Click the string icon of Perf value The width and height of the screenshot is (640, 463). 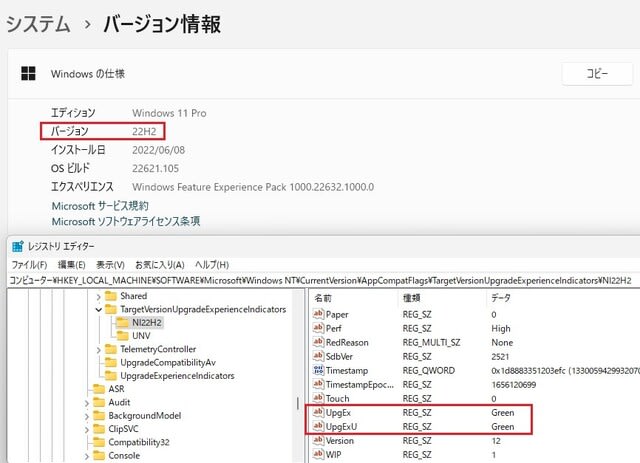coord(318,328)
